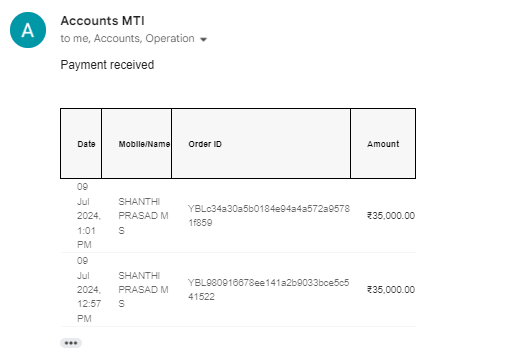
Task: Click ₹35,000.00 amount for the 1:01 PM payment
Action: pyautogui.click(x=391, y=216)
